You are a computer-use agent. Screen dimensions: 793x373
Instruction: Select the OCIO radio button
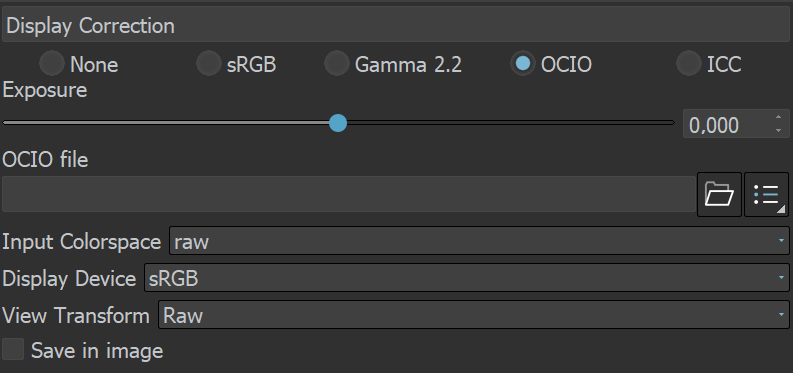(523, 64)
